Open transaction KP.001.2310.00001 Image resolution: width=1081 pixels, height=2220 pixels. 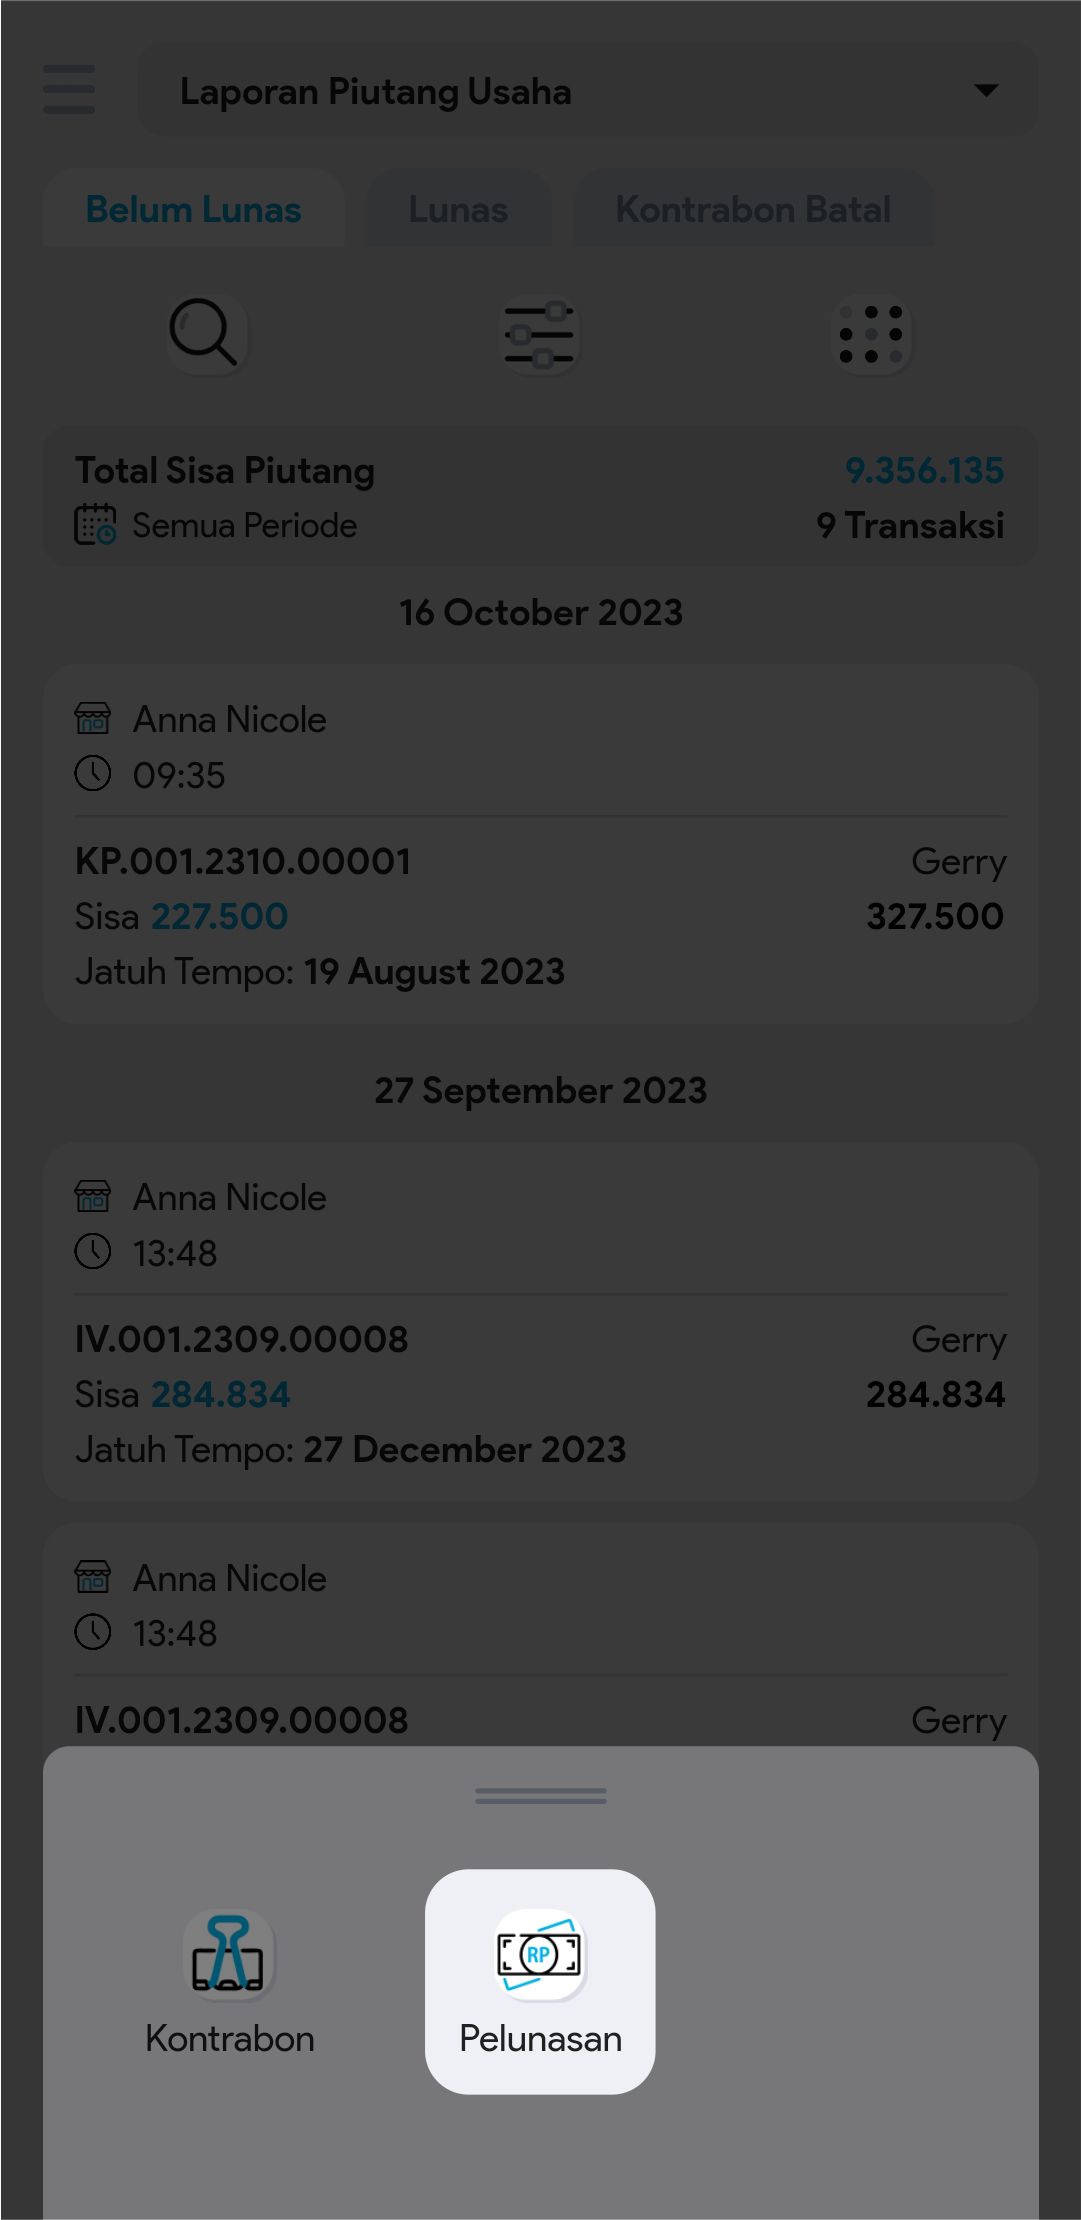click(243, 862)
